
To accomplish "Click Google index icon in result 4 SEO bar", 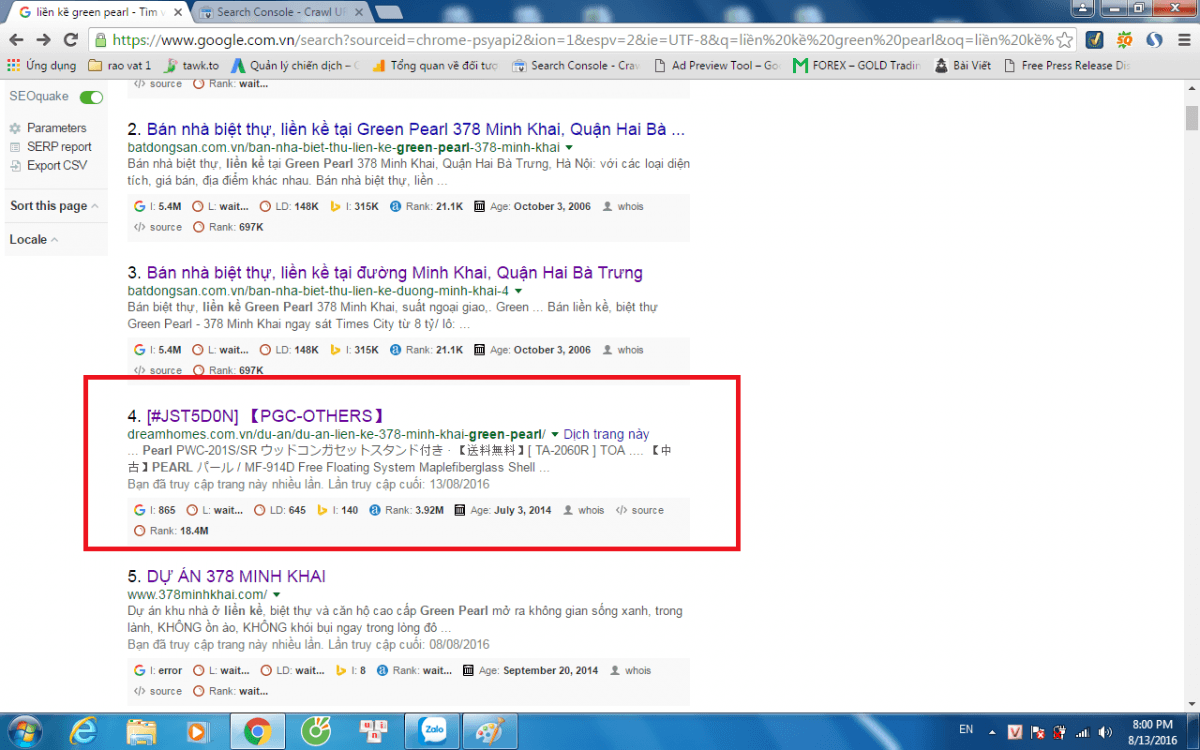I will tap(139, 510).
